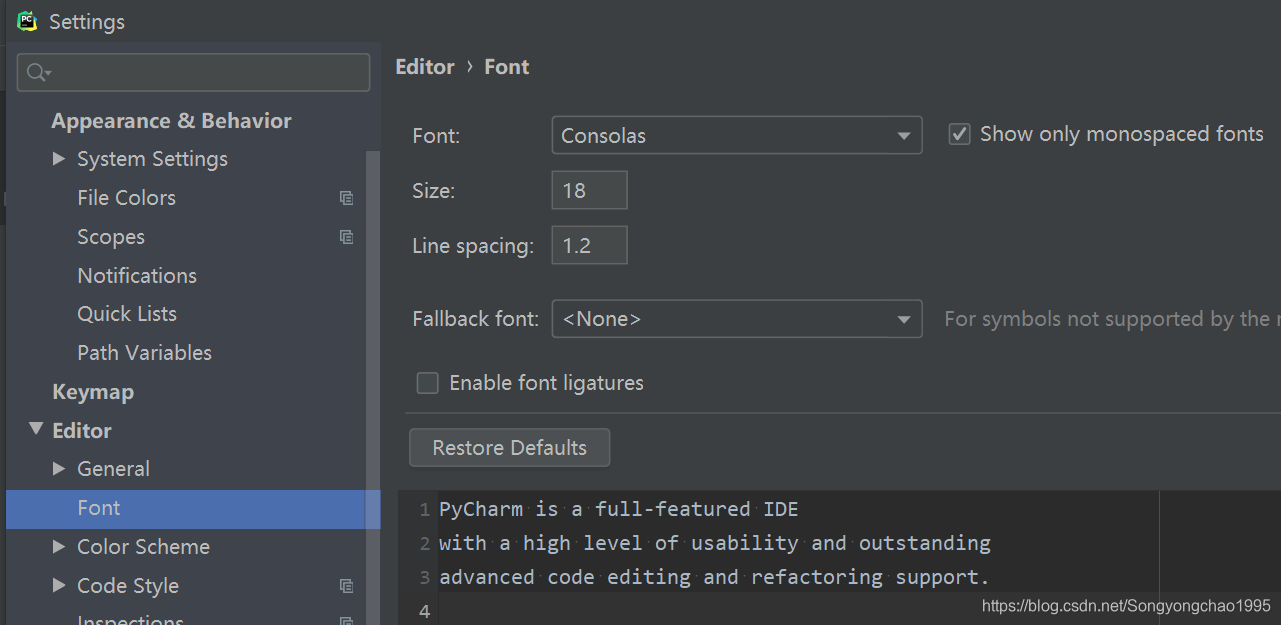This screenshot has width=1281, height=625.
Task: Click the project-level icon beside Inspections
Action: pos(346,621)
